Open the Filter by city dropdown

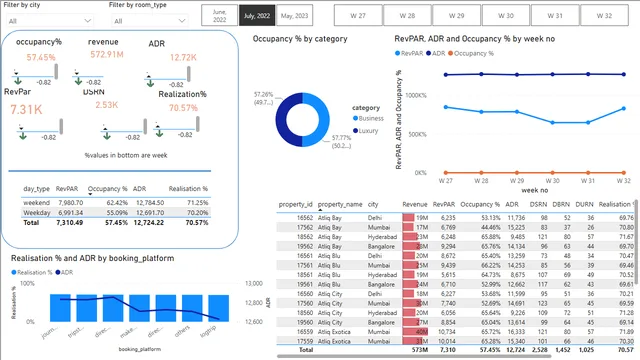pyautogui.click(x=50, y=20)
